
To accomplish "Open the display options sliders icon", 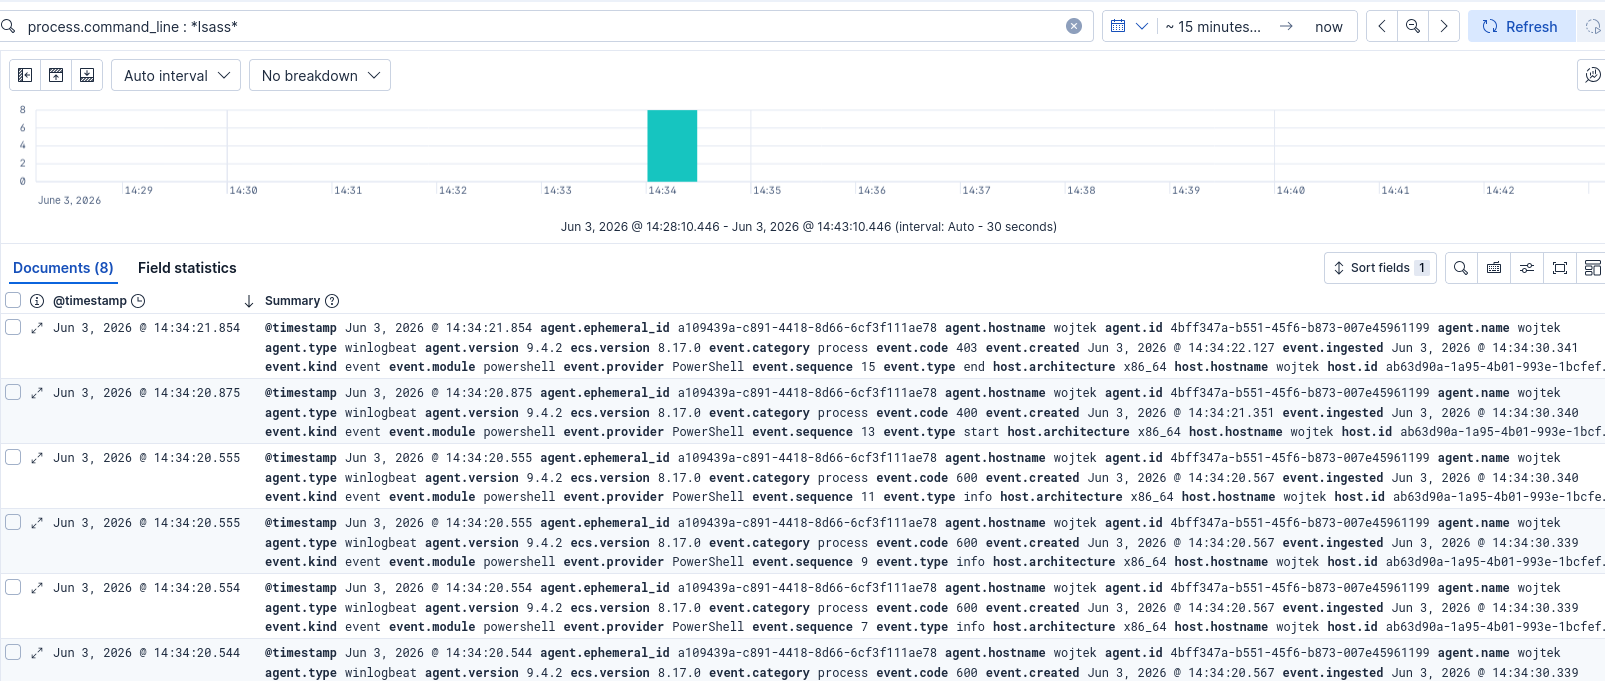I will [1527, 268].
